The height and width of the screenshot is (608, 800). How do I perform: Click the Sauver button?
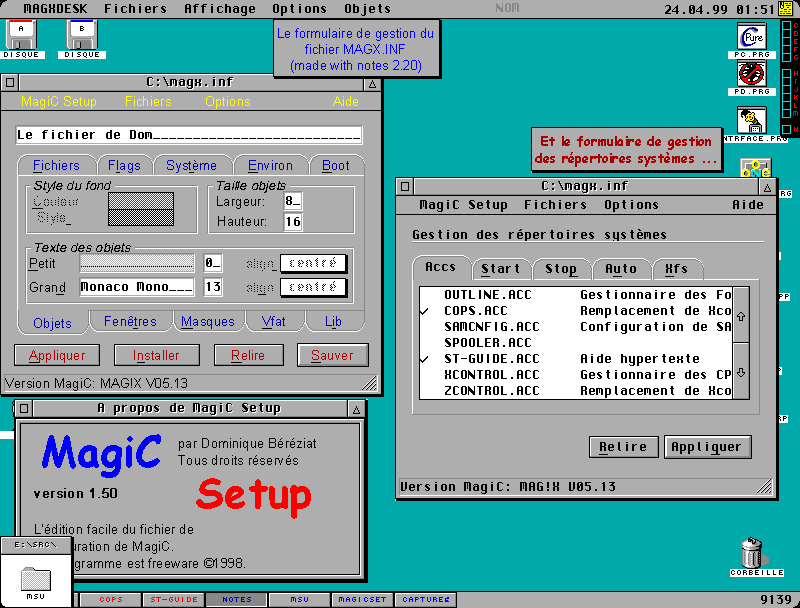point(333,355)
